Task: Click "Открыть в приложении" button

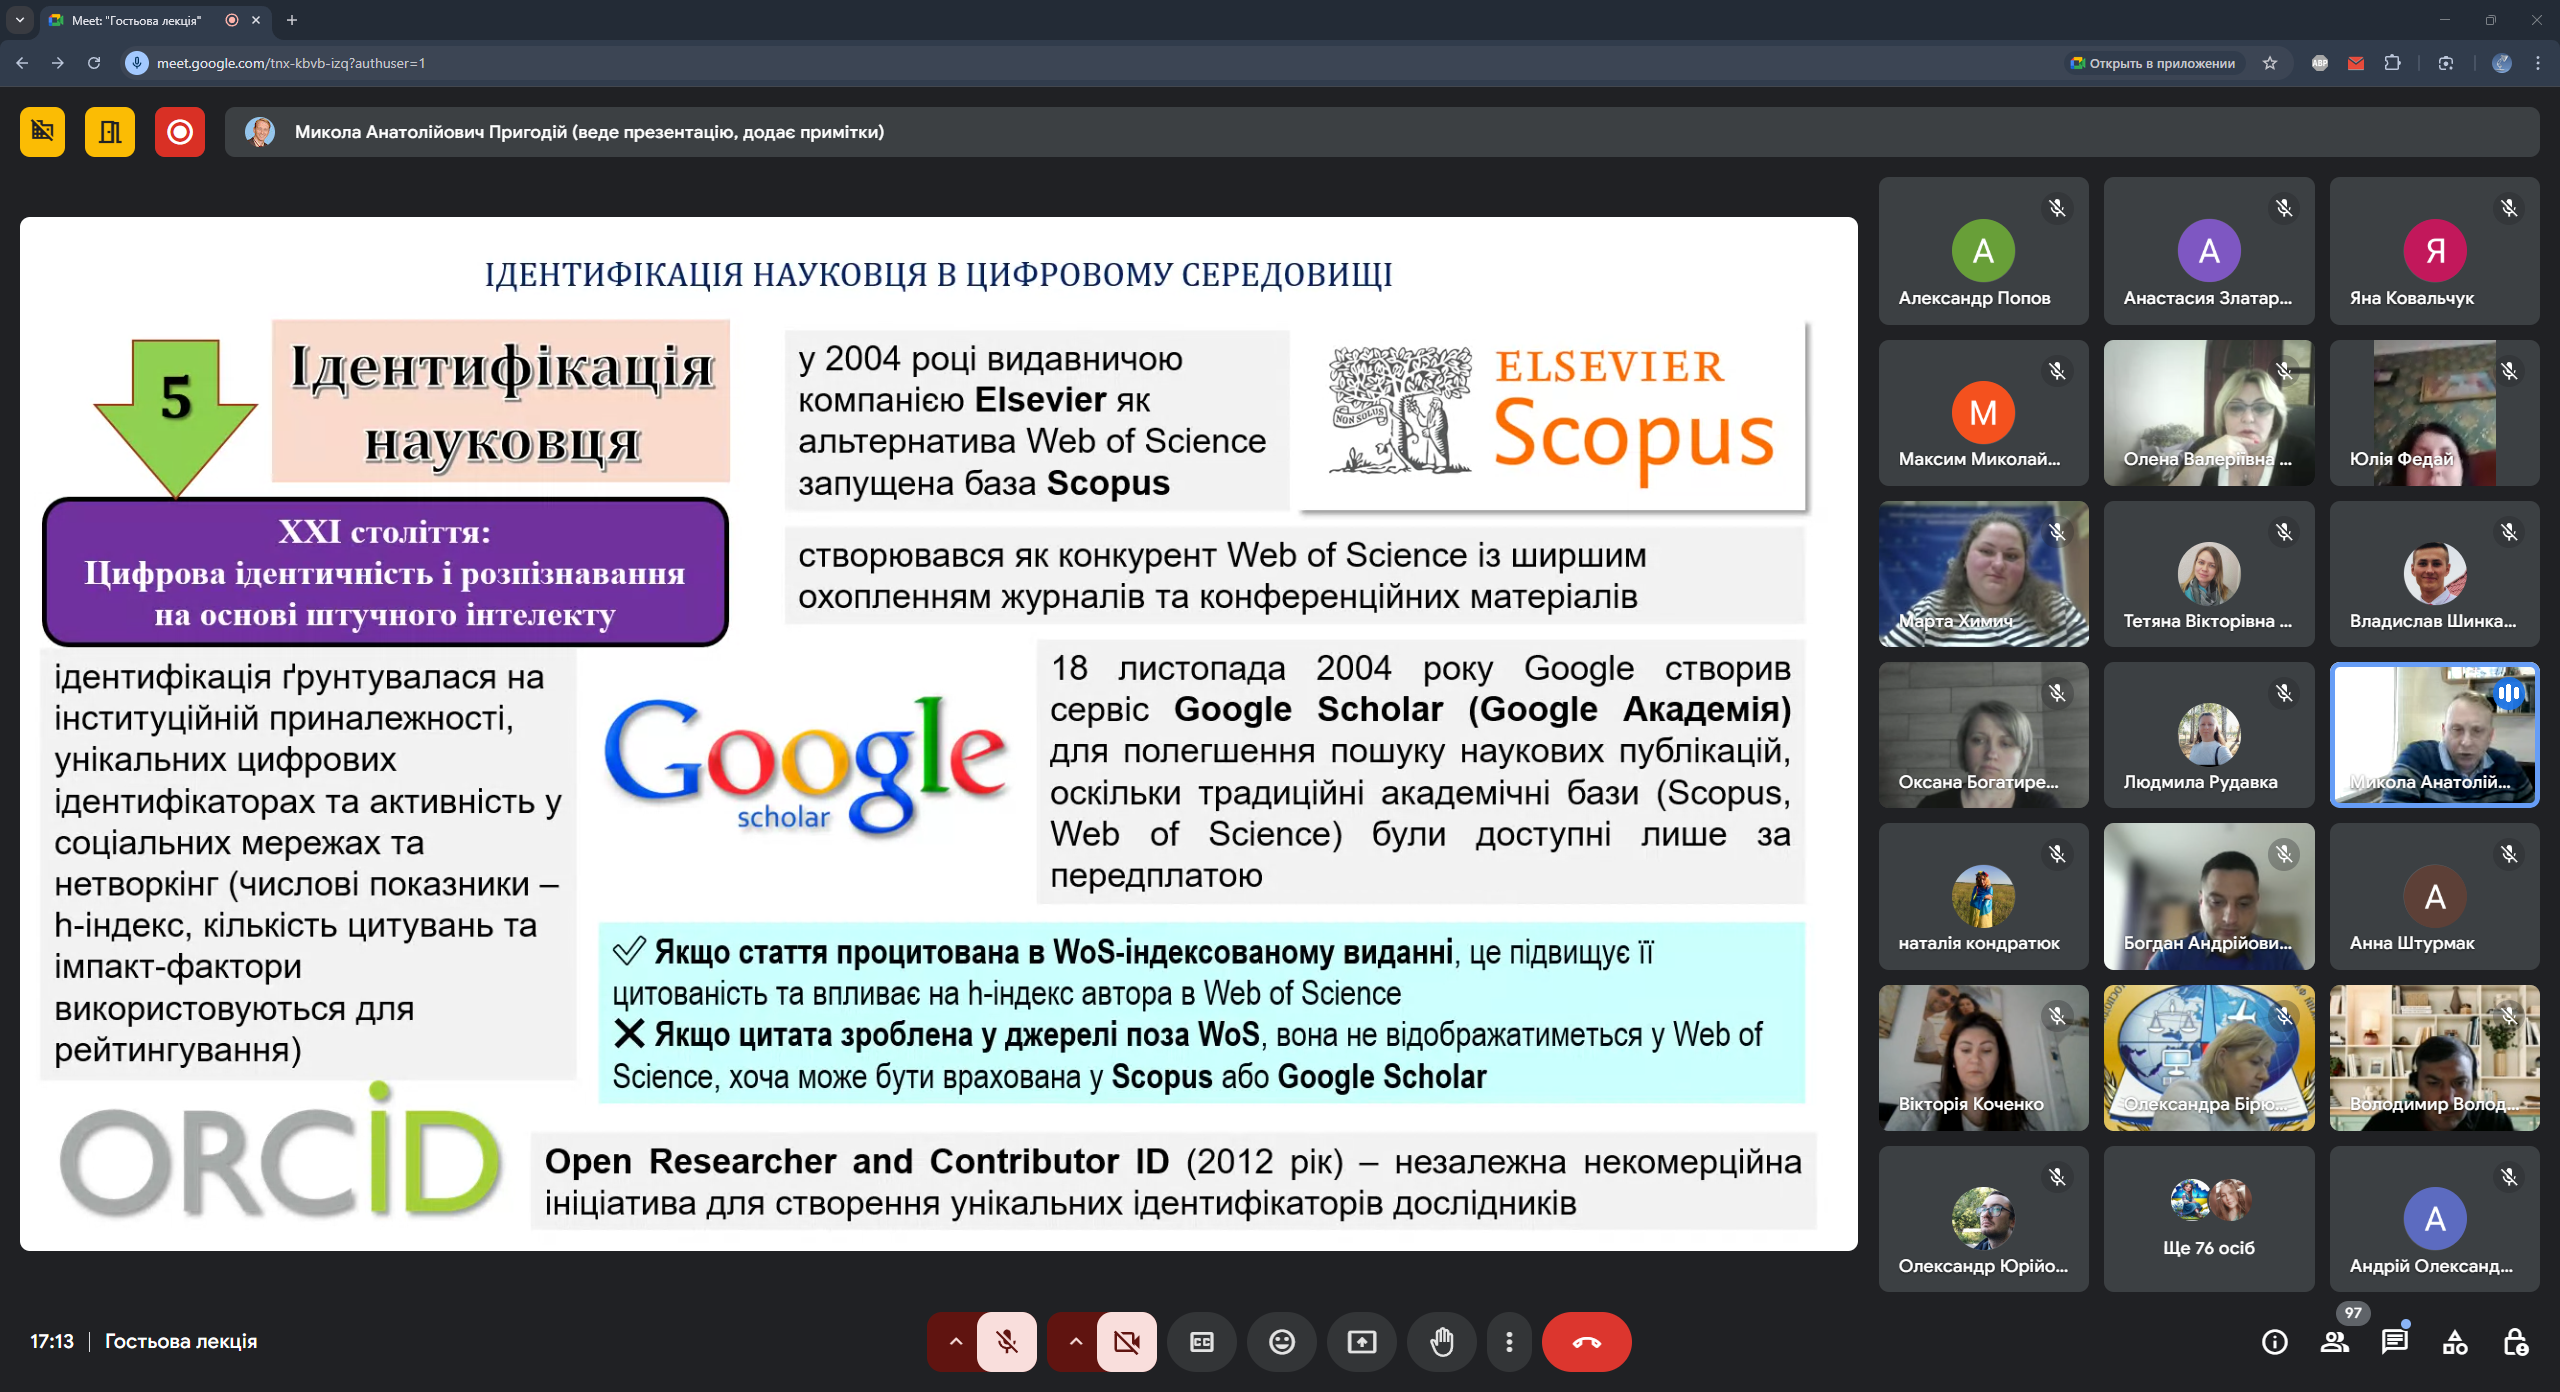Action: tap(2153, 63)
